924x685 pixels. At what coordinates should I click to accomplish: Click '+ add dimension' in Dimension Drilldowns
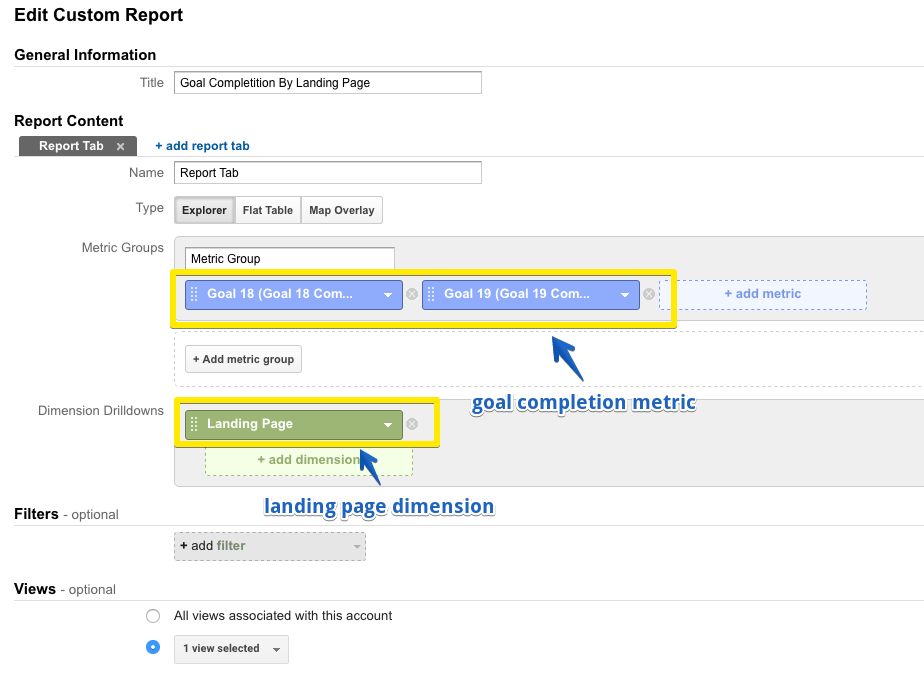(x=308, y=459)
